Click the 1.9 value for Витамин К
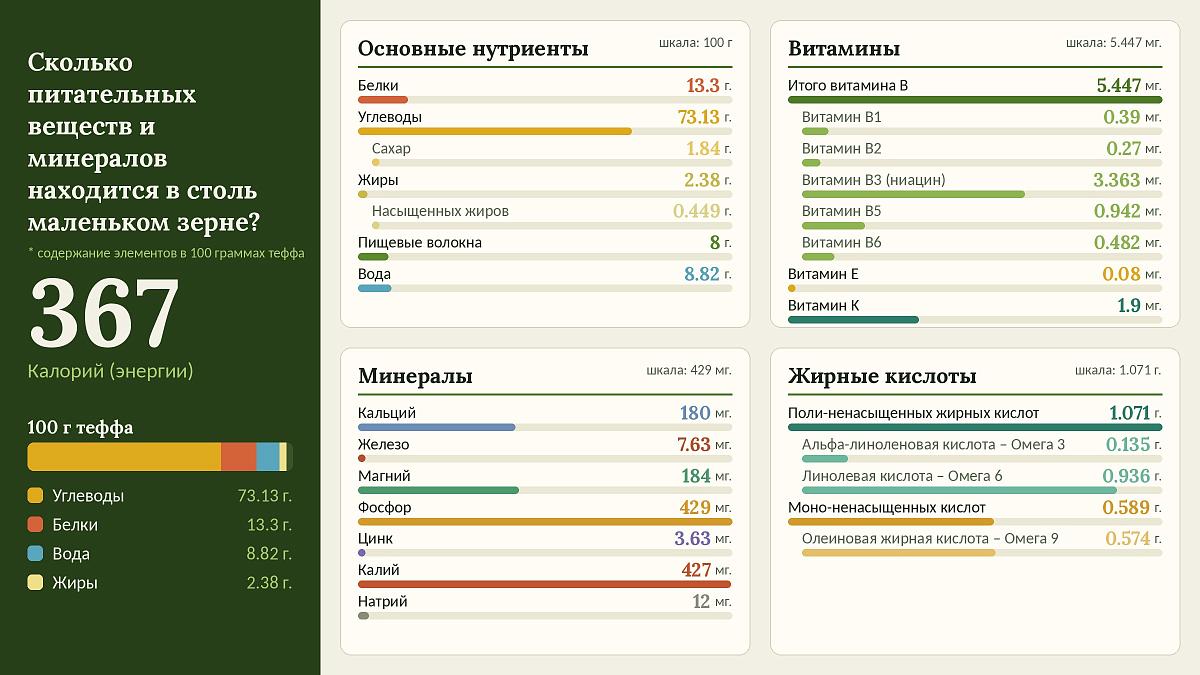The width and height of the screenshot is (1200, 675). coord(1130,306)
